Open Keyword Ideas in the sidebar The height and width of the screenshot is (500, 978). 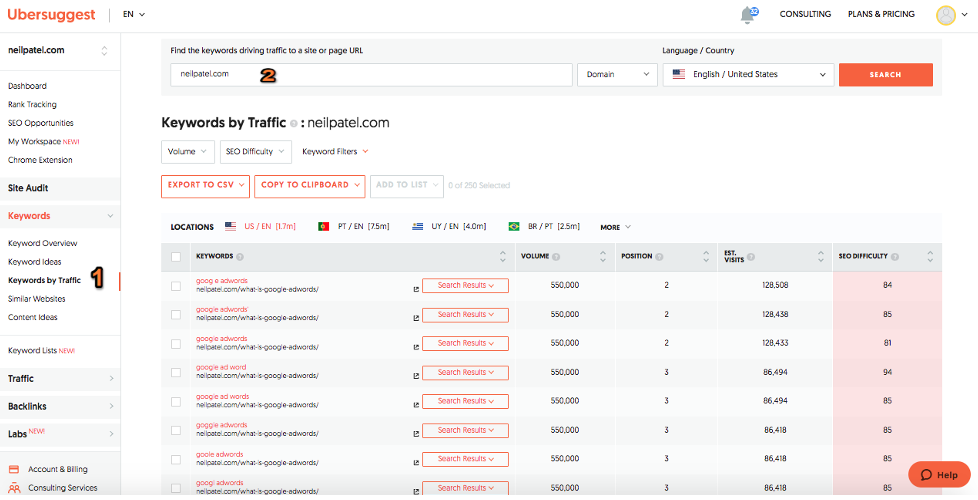pos(35,262)
